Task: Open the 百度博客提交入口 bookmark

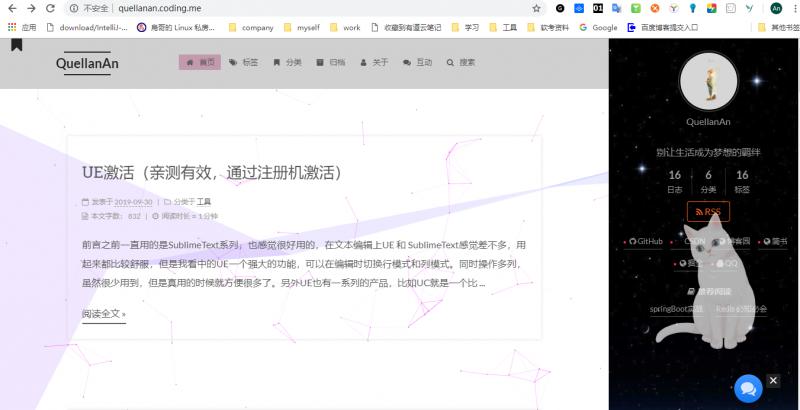Action: [x=663, y=28]
